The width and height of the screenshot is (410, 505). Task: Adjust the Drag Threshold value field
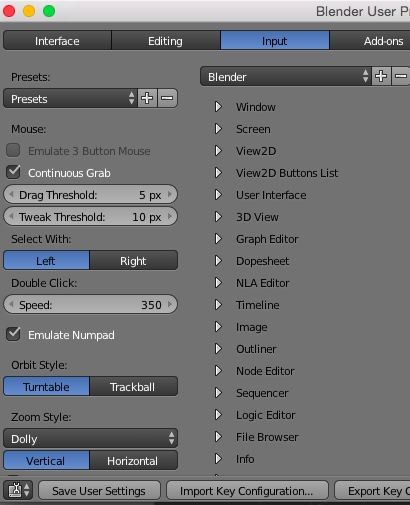point(90,194)
